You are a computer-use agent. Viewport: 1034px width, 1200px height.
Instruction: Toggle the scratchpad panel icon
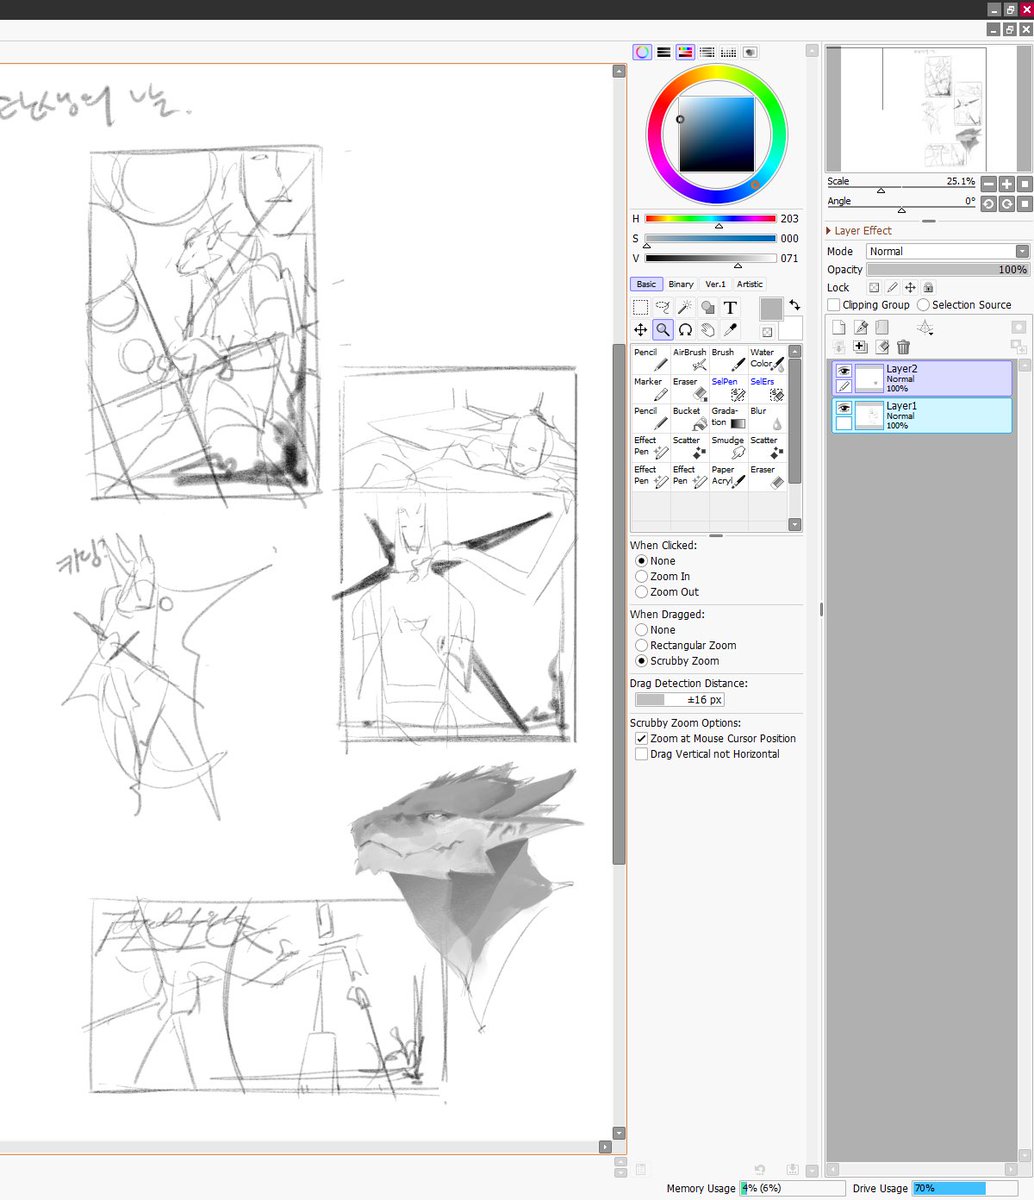point(750,52)
